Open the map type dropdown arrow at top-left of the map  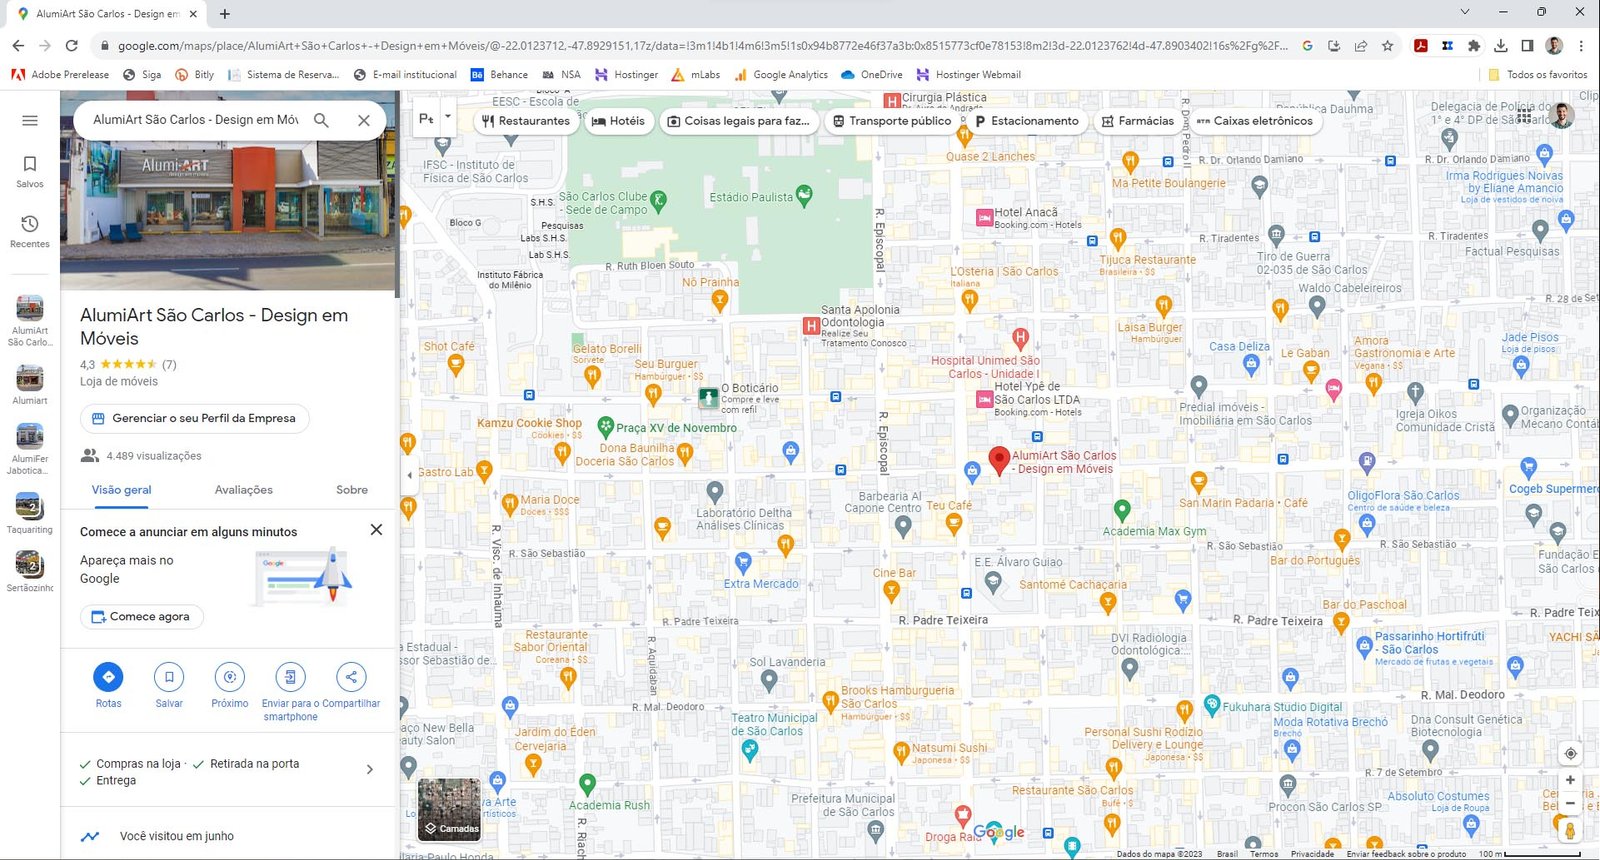coord(448,117)
